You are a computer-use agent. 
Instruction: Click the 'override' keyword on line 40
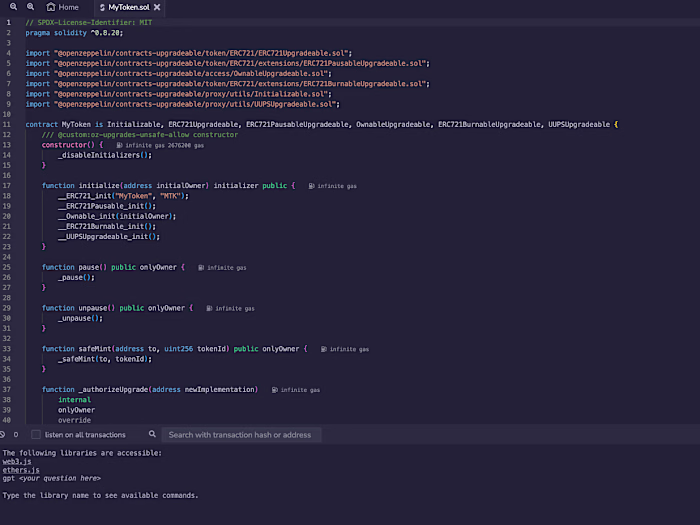(75, 420)
